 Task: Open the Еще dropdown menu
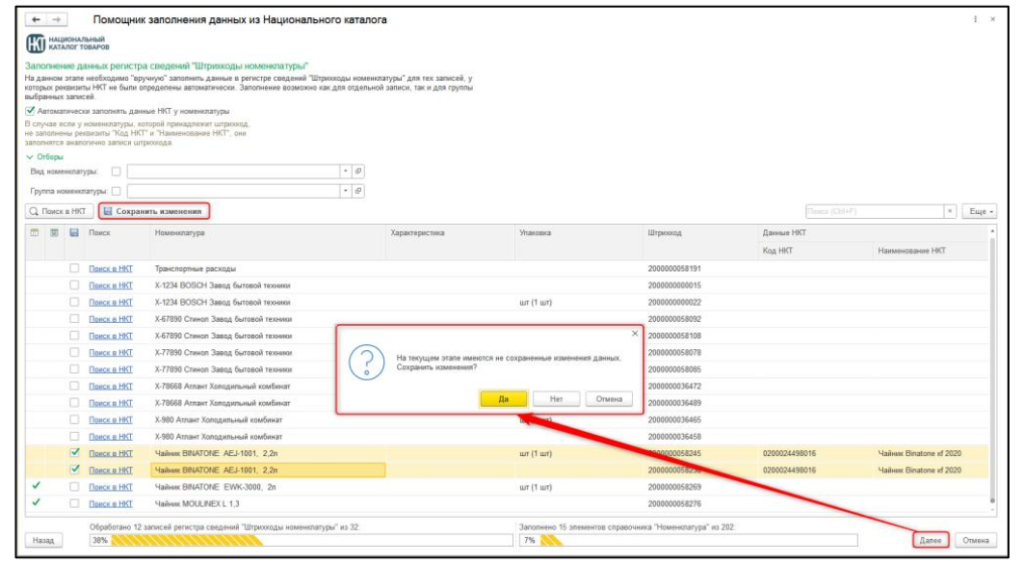point(978,212)
